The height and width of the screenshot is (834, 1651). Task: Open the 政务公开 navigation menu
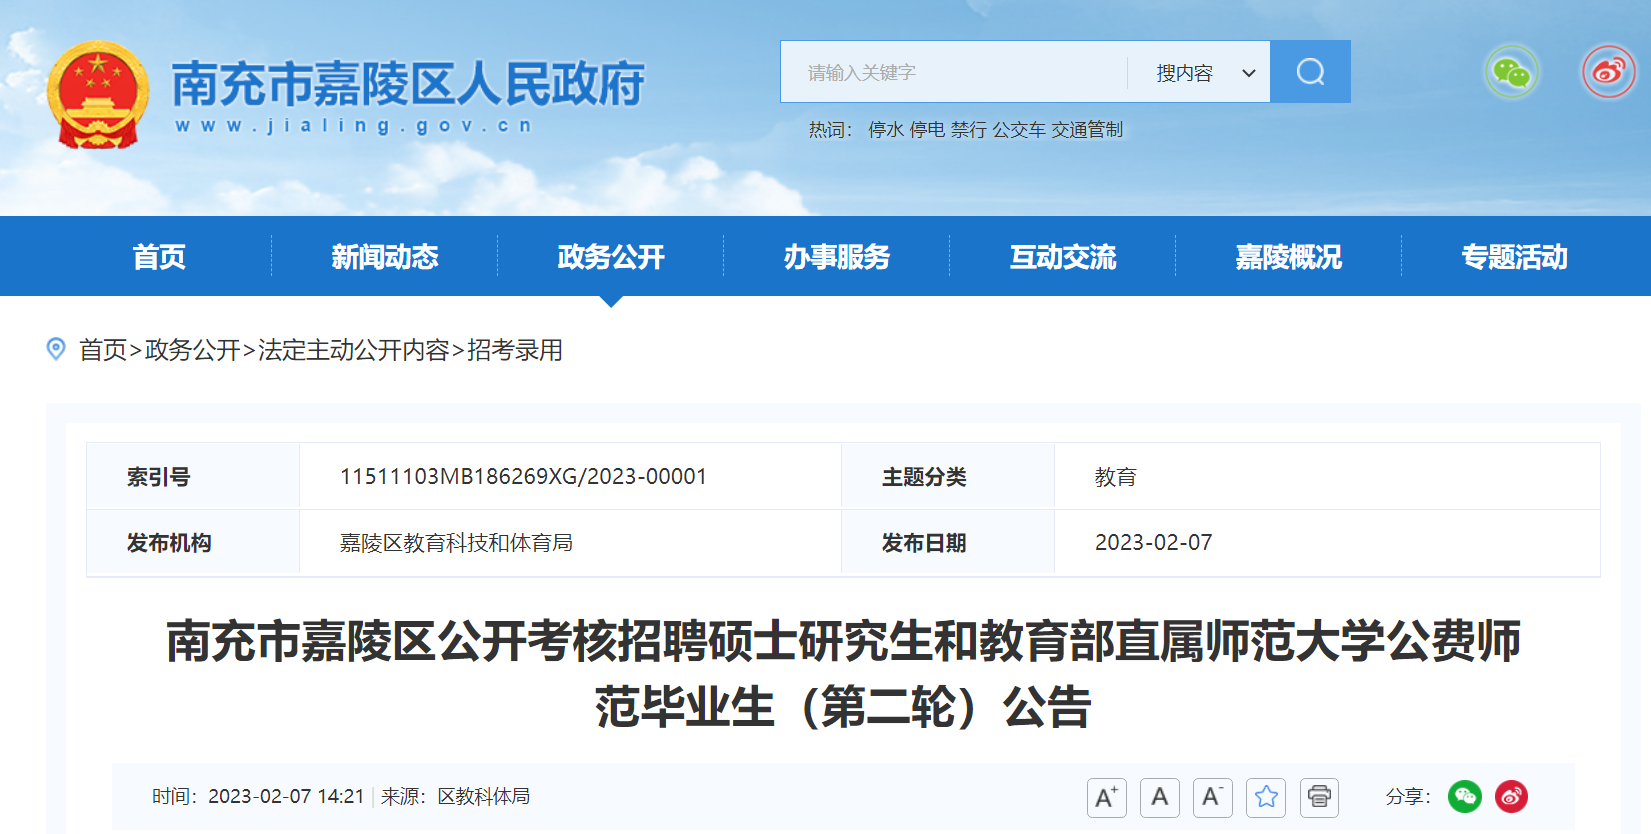[x=610, y=257]
